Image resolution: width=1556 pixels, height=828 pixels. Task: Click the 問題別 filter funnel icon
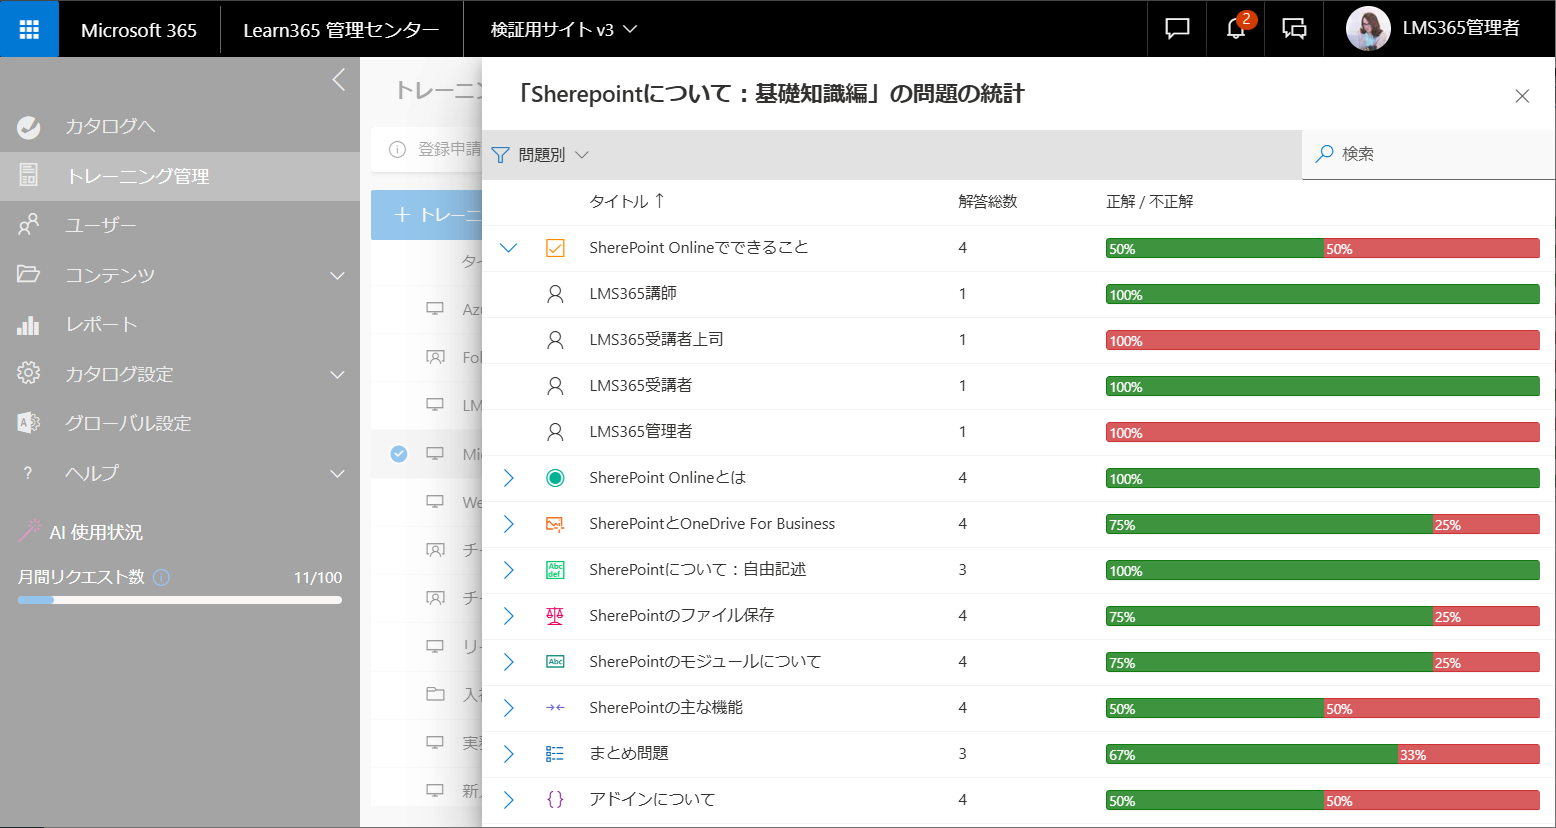[501, 155]
